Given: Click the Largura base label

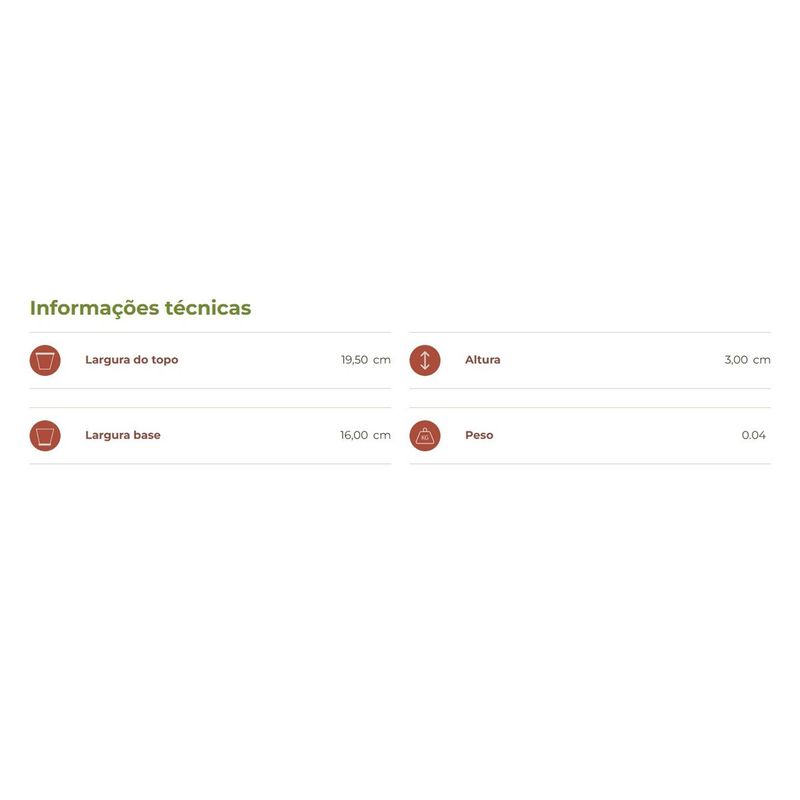Looking at the screenshot, I should [122, 436].
